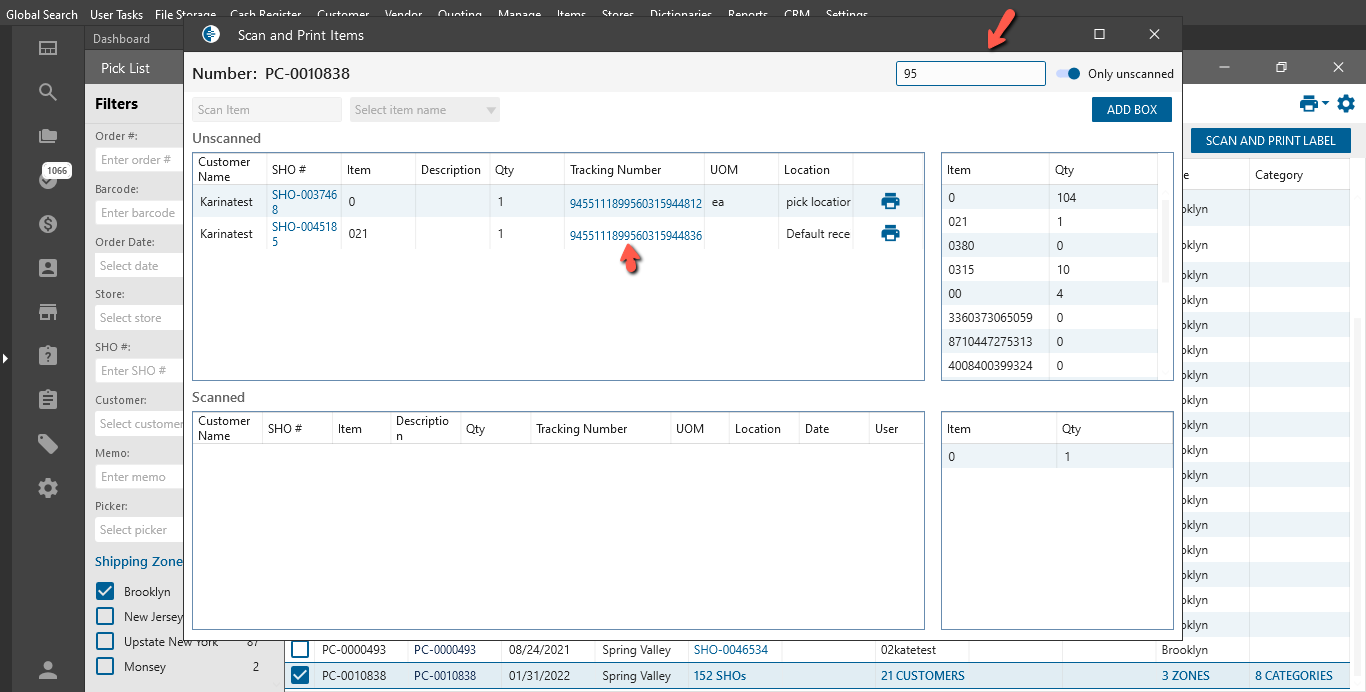Toggle the Only unscanned switch
The width and height of the screenshot is (1366, 692).
(x=1068, y=74)
